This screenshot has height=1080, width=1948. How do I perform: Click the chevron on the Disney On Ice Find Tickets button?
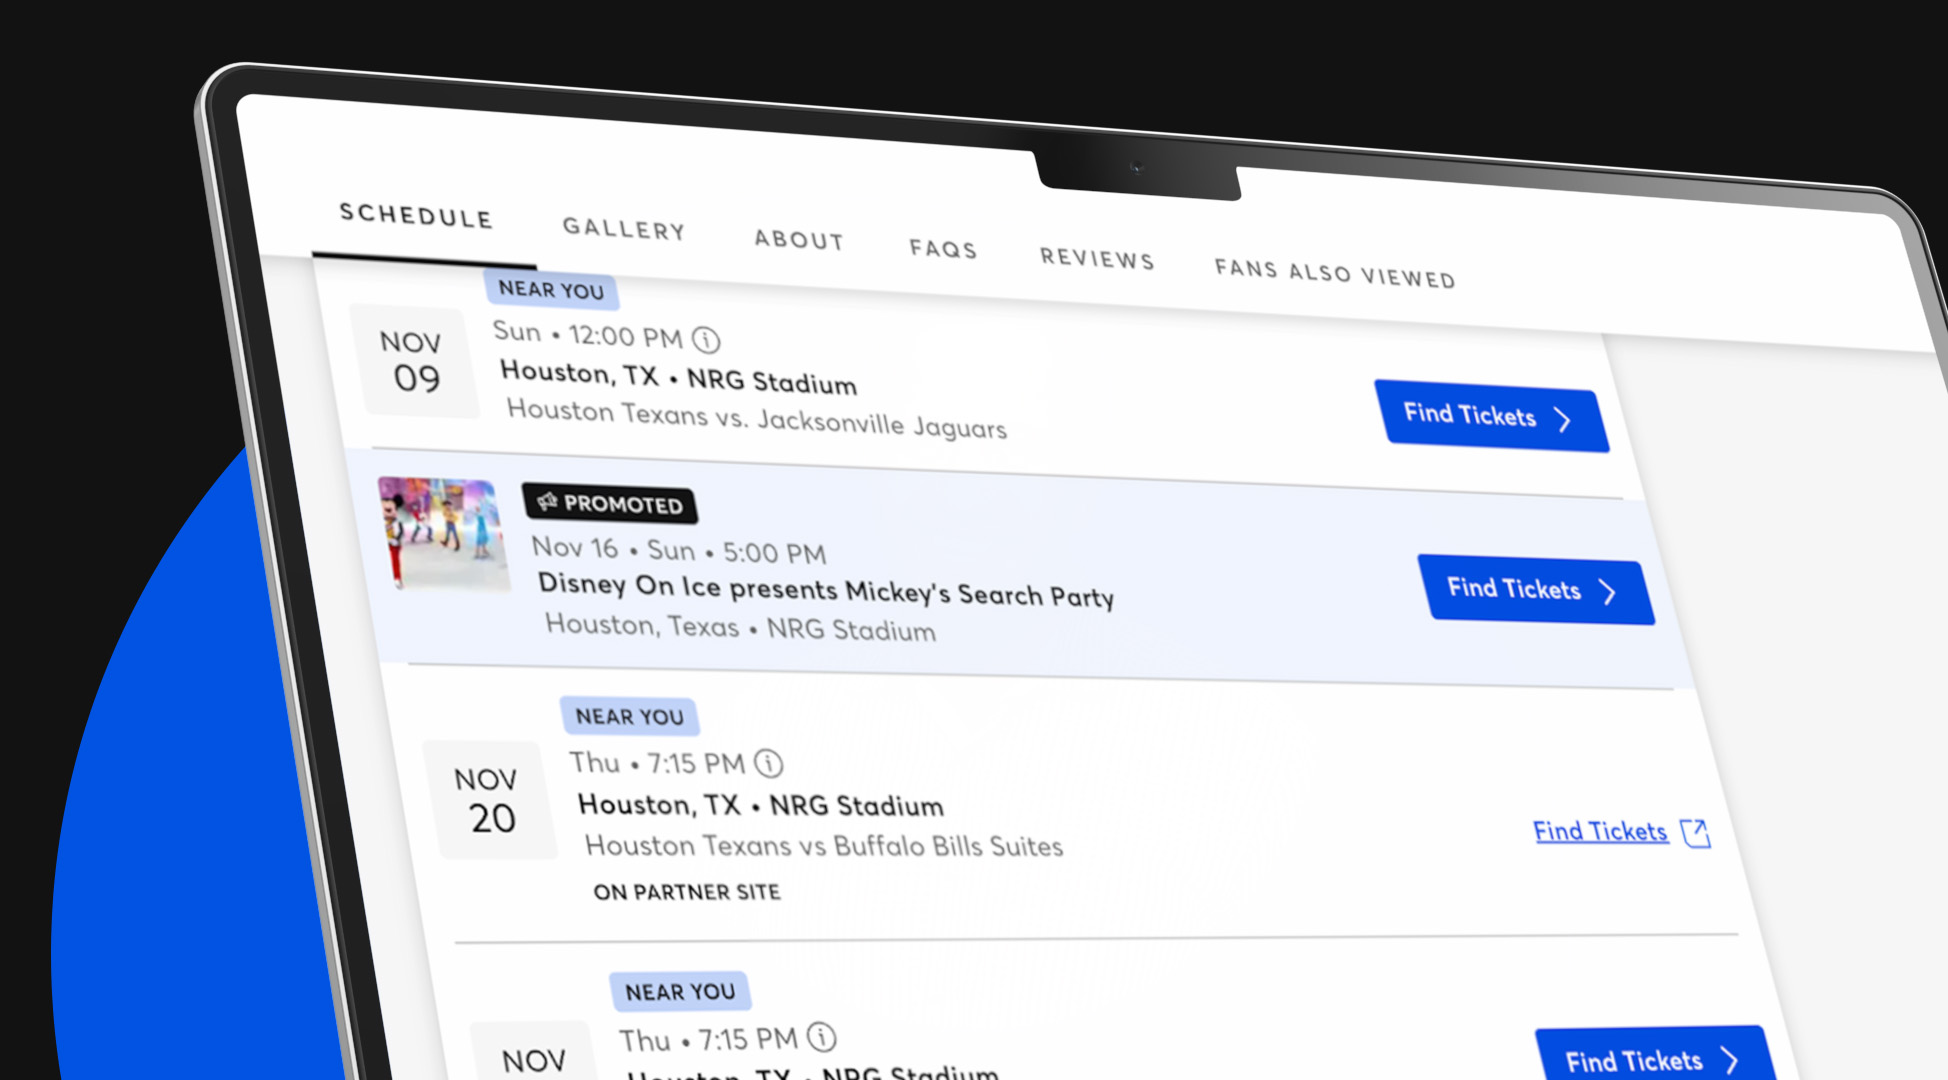pos(1609,592)
